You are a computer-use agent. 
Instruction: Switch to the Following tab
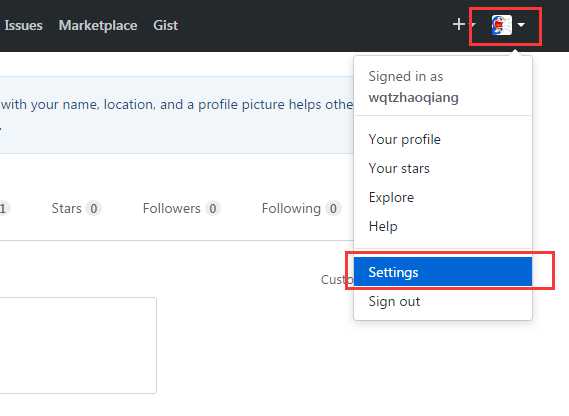pyautogui.click(x=300, y=209)
